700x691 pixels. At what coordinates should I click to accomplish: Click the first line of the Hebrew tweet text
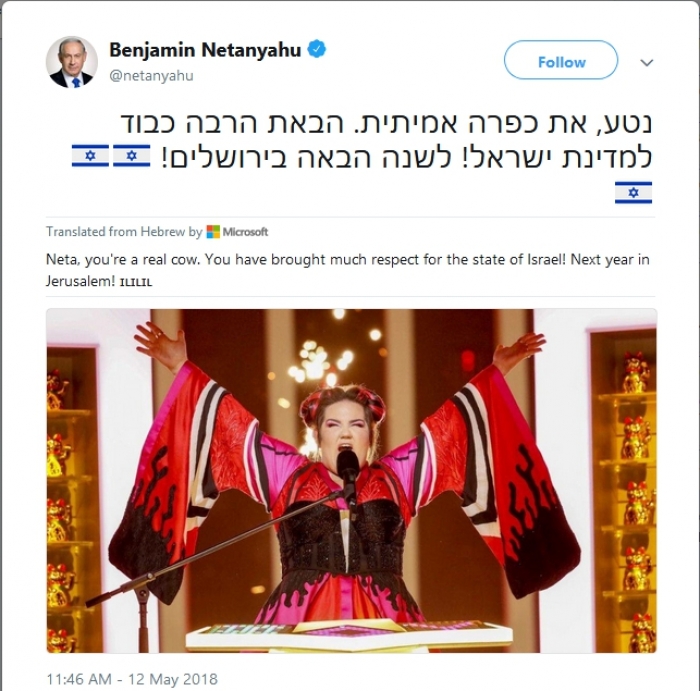[x=386, y=124]
